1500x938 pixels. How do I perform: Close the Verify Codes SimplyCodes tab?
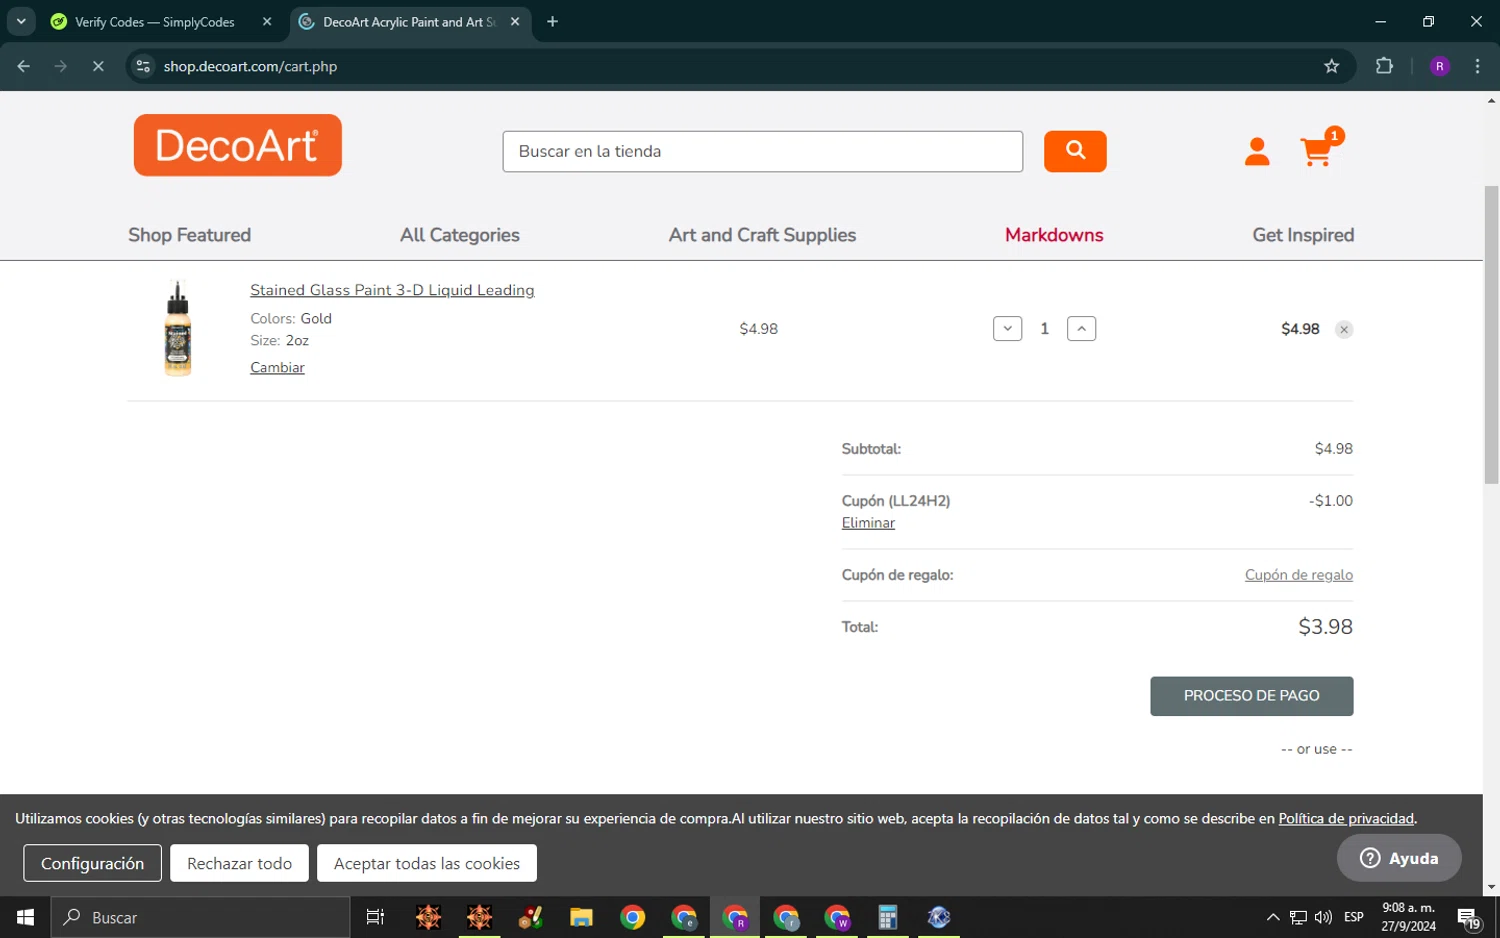tap(267, 21)
